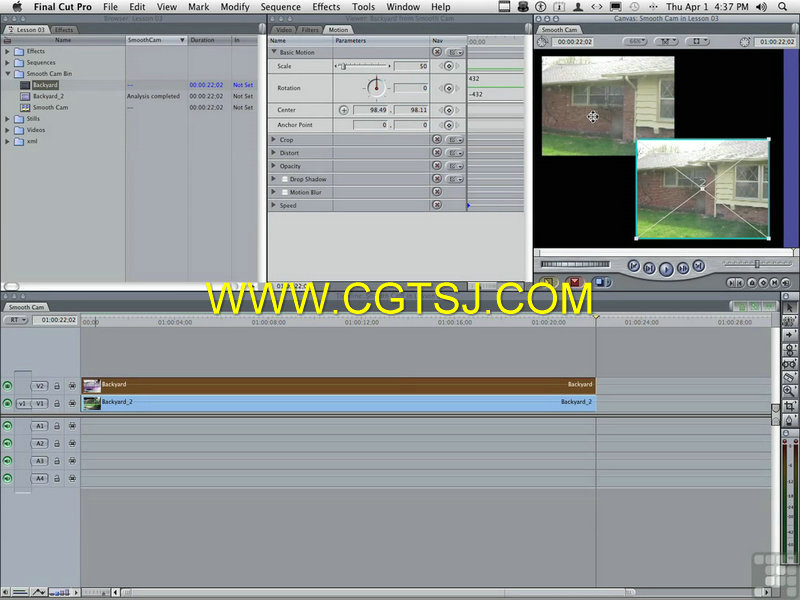Screen dimensions: 800x600
Task: Select the Crop tool in the Tool palette
Action: [x=789, y=406]
